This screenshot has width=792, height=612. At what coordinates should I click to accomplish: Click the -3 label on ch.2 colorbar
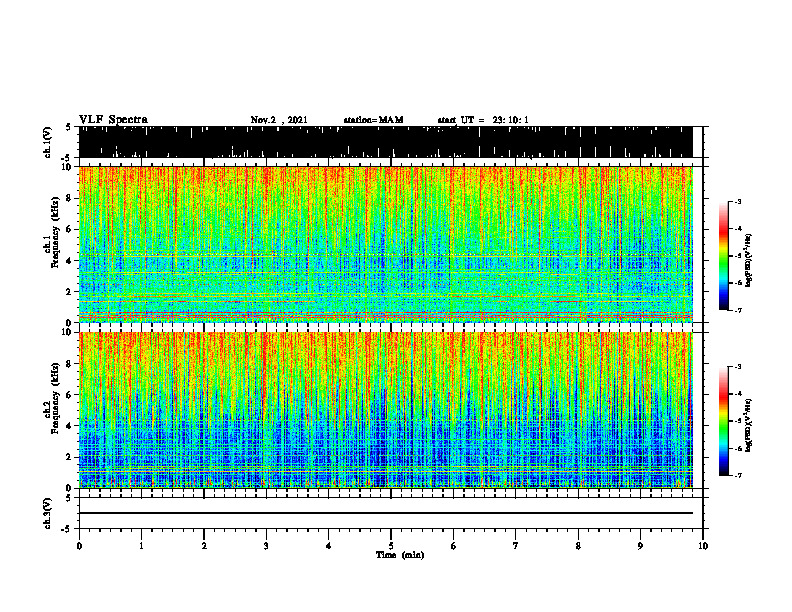click(x=738, y=367)
